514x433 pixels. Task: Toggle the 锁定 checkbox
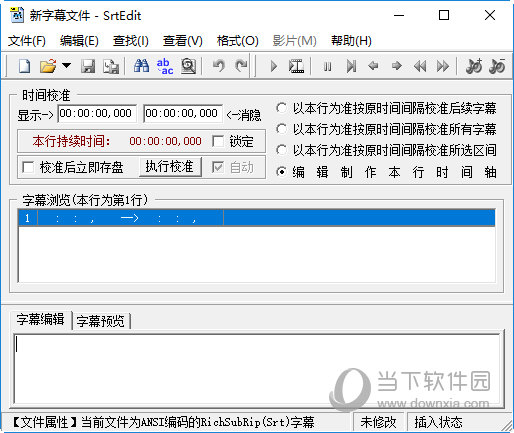(x=218, y=141)
